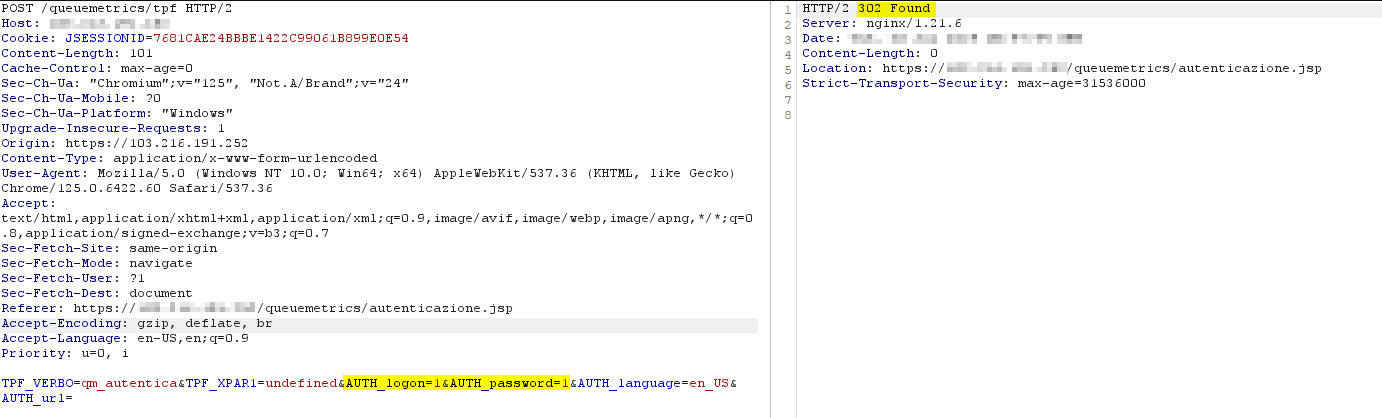
Task: Click the AUTH_language=en_US parameter
Action: click(x=654, y=383)
